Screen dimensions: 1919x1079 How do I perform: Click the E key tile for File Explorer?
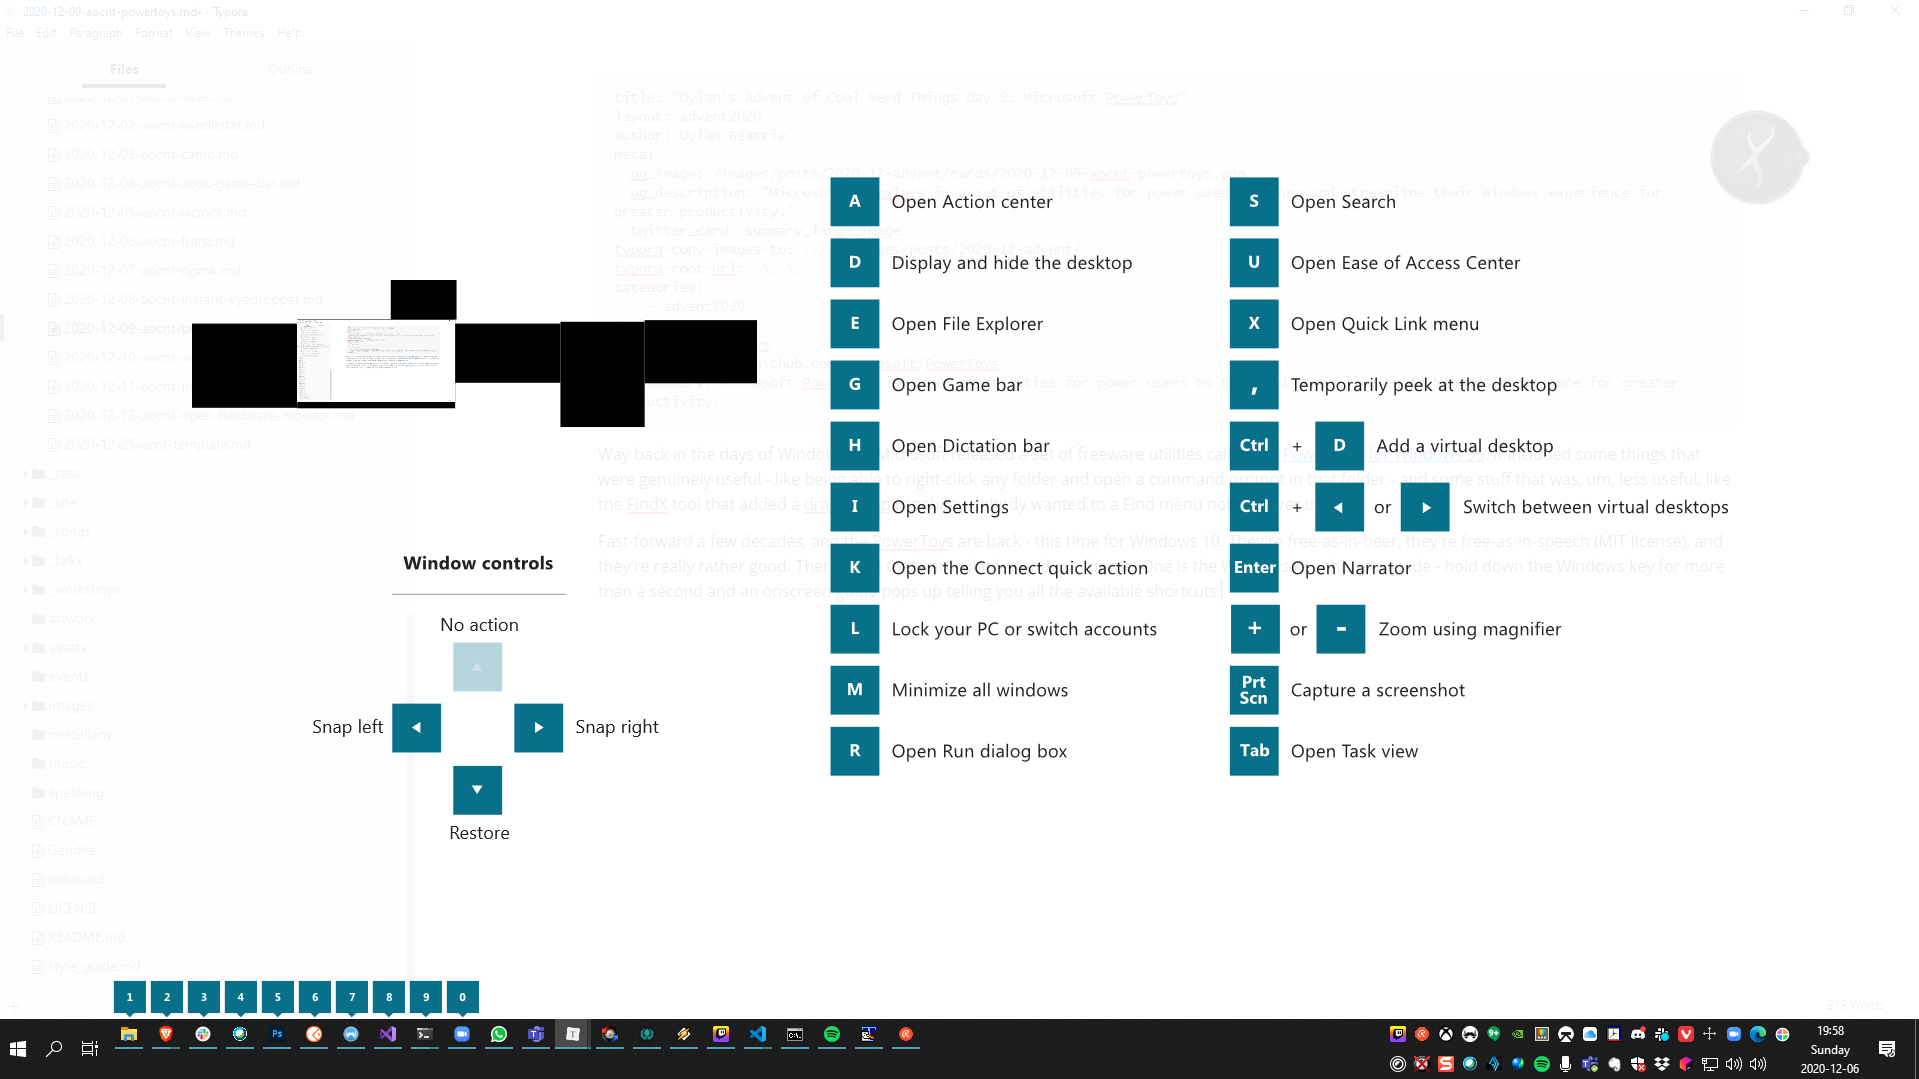click(854, 323)
